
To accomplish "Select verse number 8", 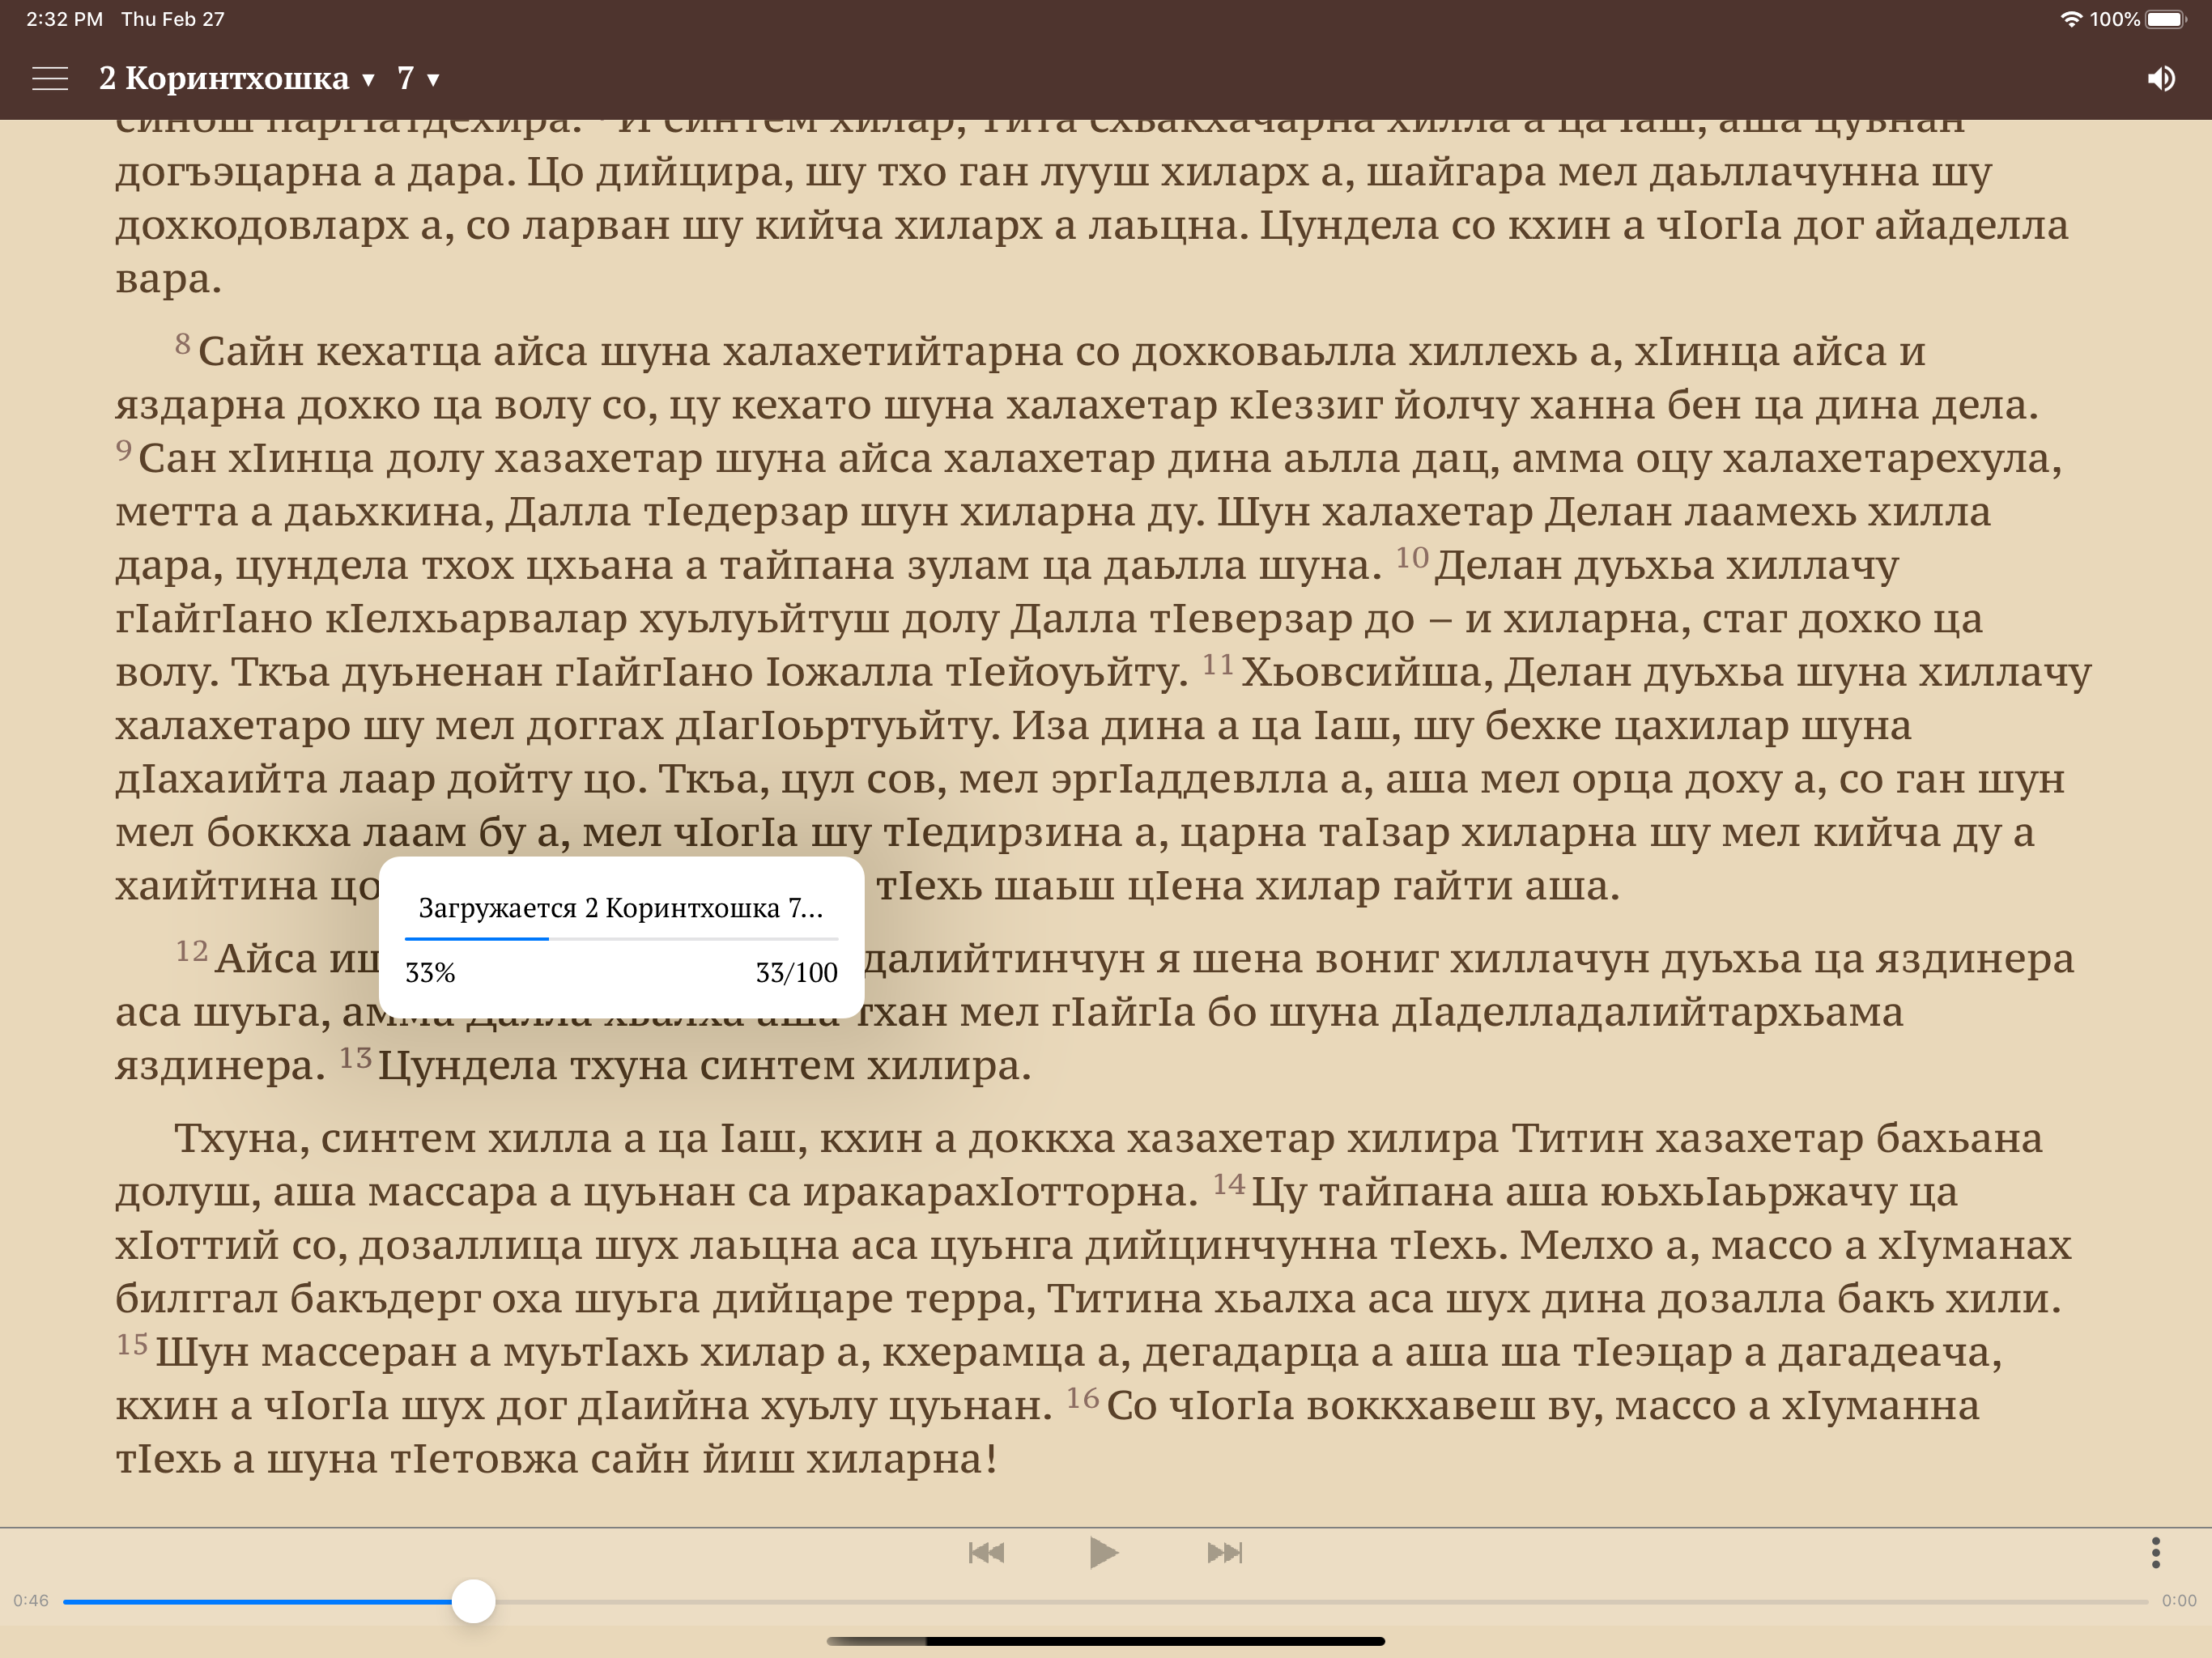I will pyautogui.click(x=182, y=344).
